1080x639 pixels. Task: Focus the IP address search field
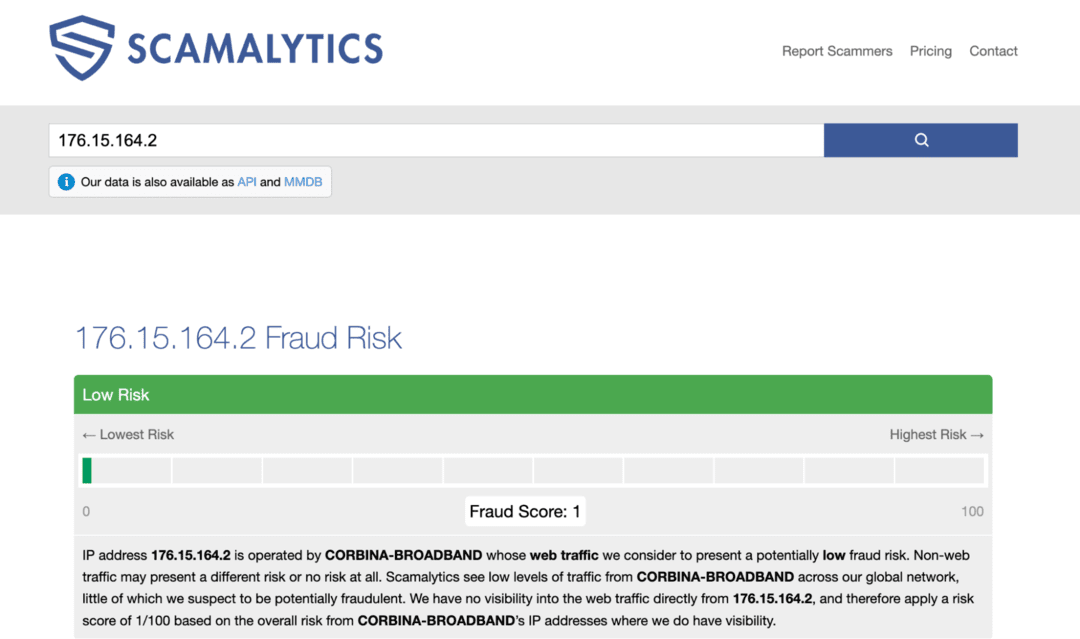click(x=436, y=140)
